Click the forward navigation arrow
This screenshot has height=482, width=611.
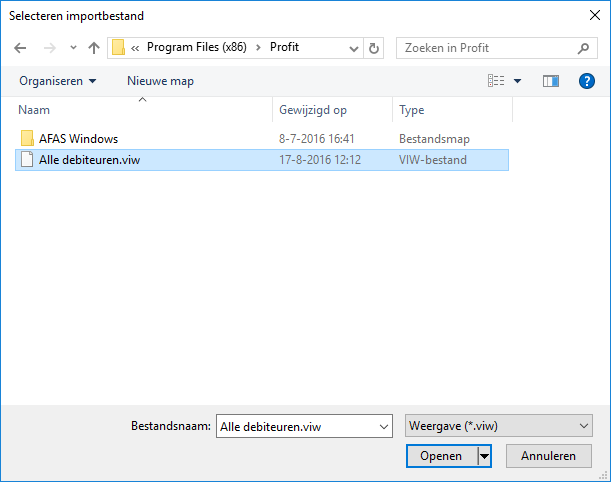pos(49,48)
